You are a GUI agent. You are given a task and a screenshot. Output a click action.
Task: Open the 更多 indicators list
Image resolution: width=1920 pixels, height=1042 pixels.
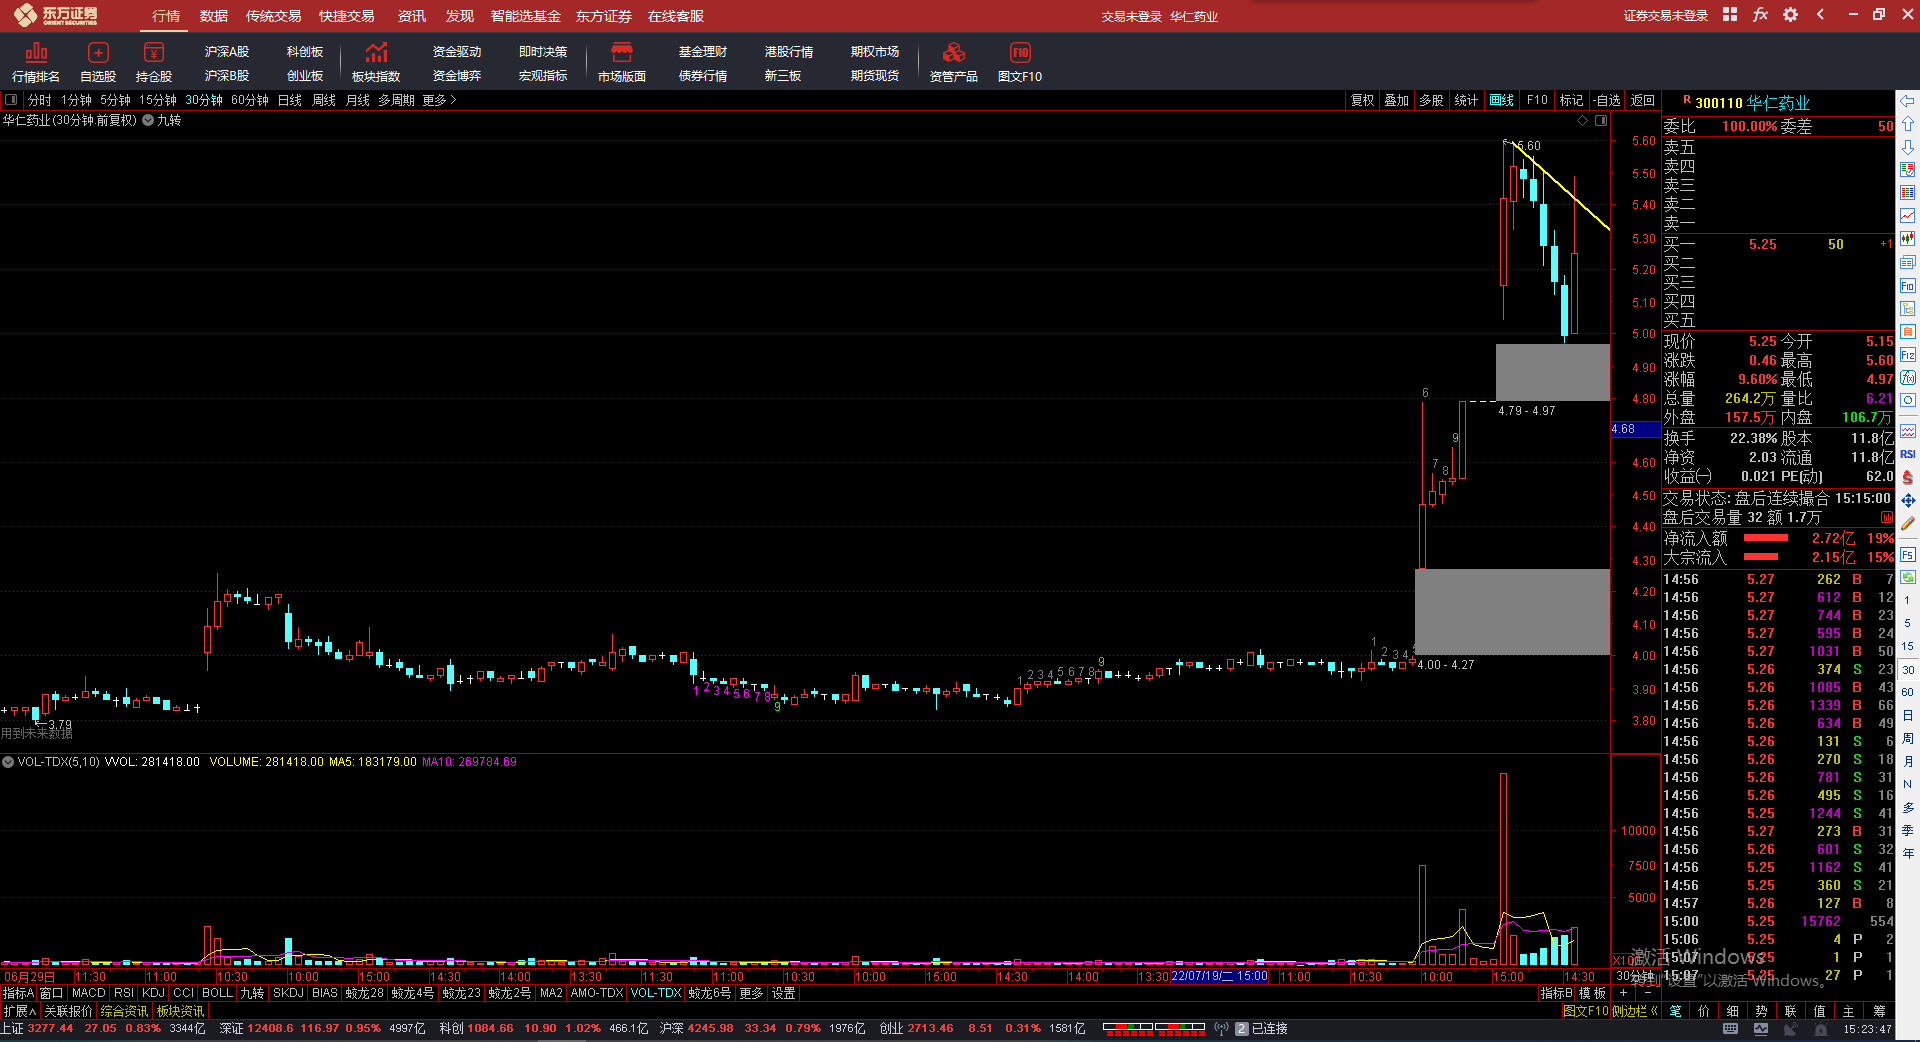click(x=751, y=993)
